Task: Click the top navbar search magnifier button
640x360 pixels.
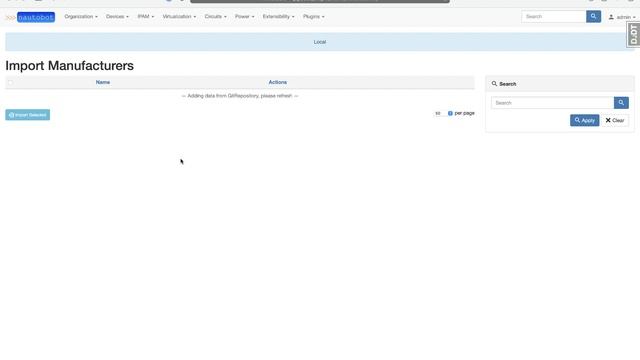Action: [593, 16]
